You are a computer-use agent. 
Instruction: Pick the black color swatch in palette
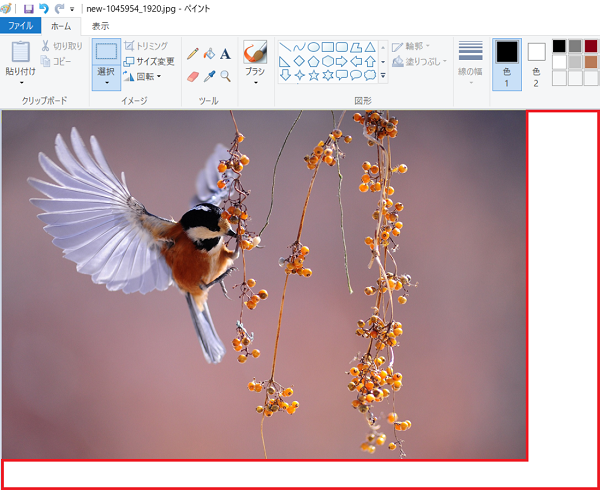559,46
